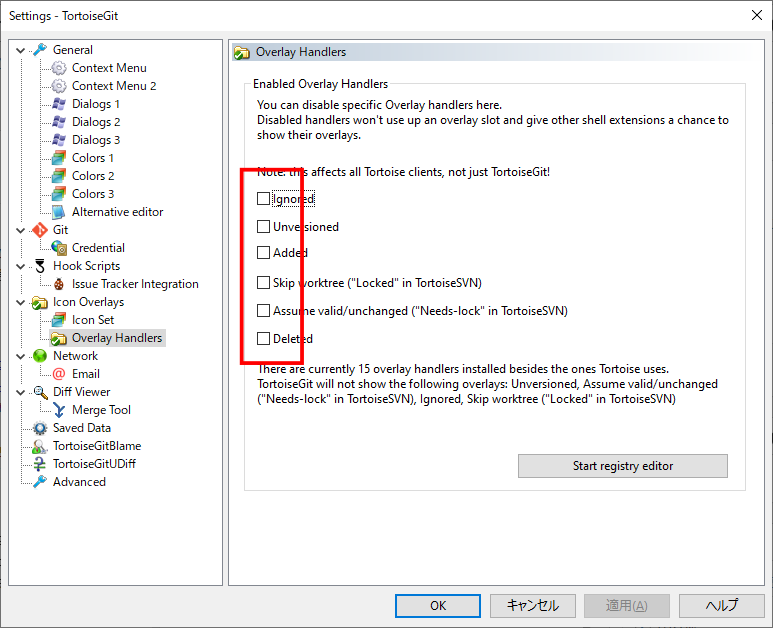Collapse the Icon Overlays tree node
This screenshot has width=773, height=628.
click(x=21, y=302)
